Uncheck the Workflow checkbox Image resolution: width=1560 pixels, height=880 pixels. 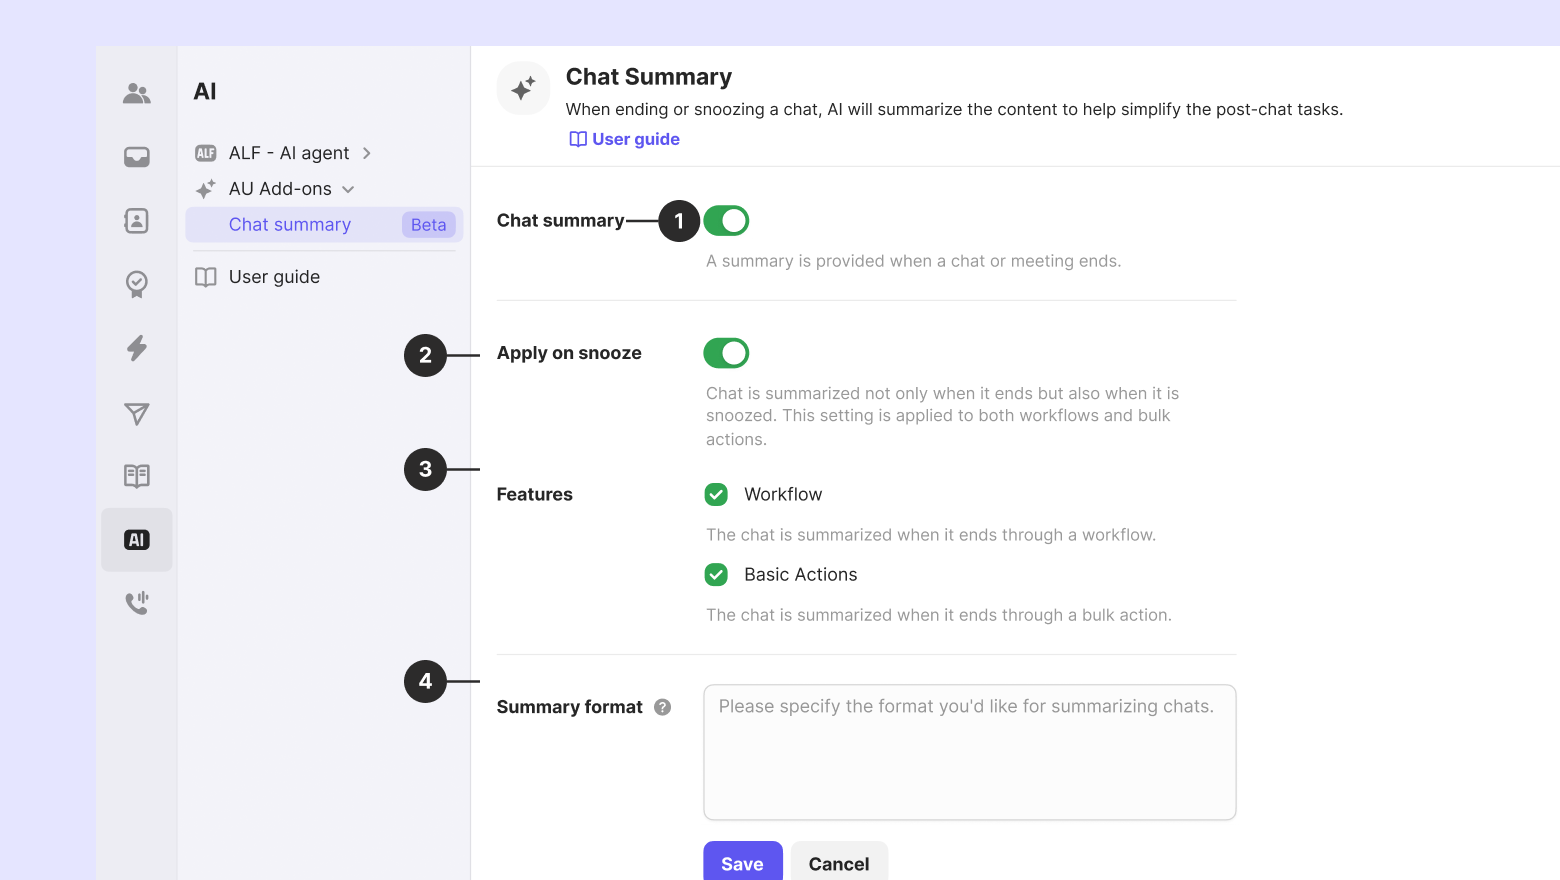(x=716, y=494)
